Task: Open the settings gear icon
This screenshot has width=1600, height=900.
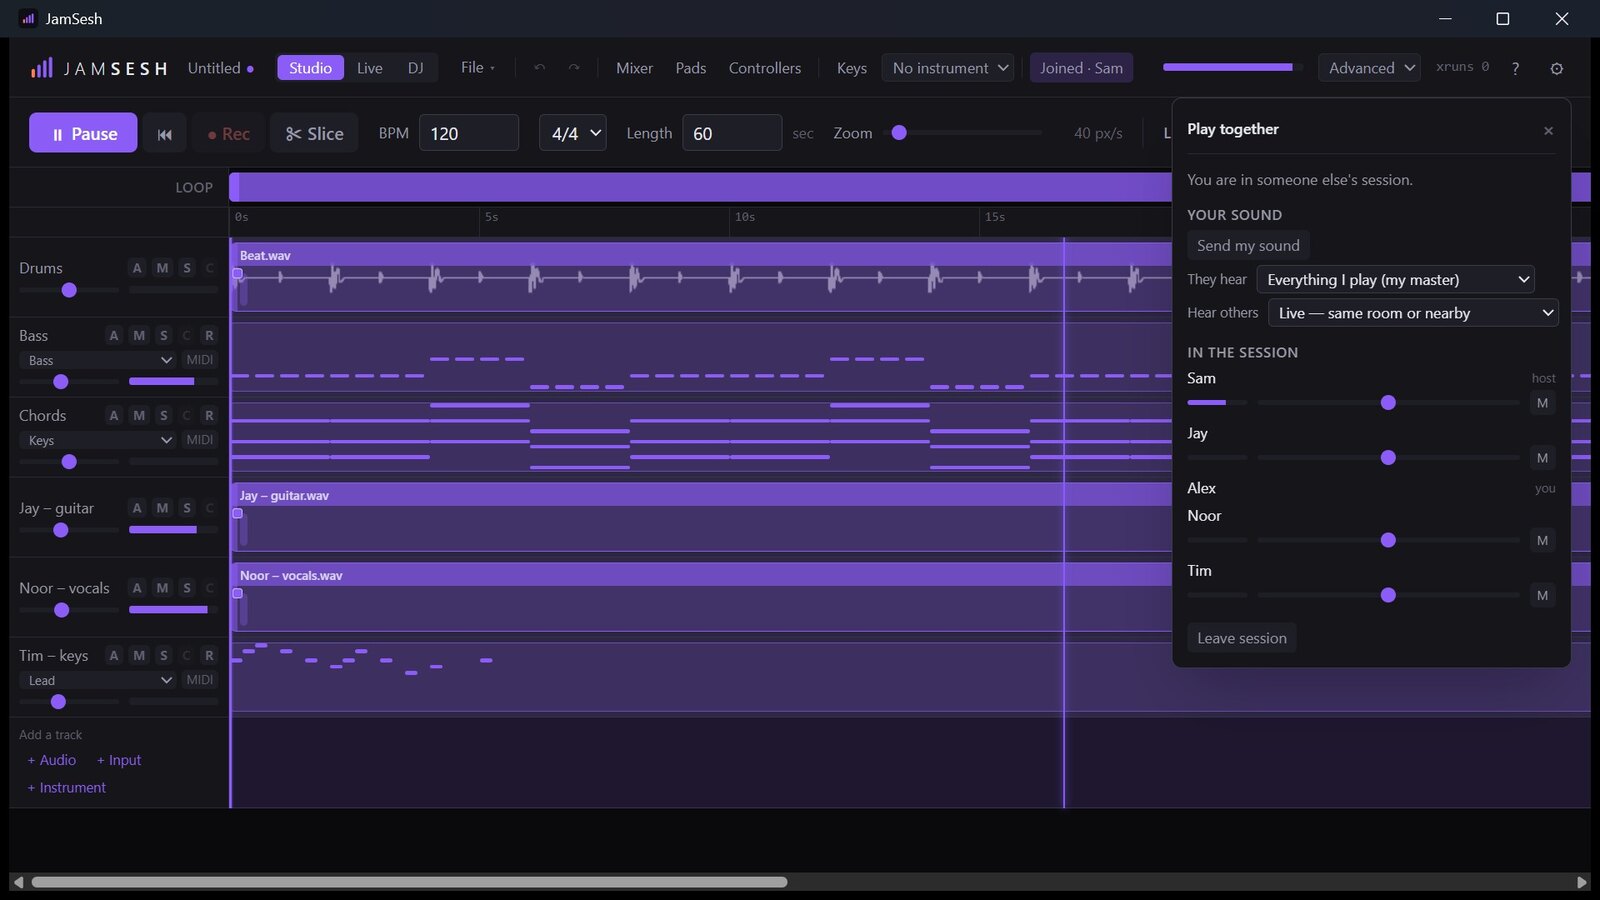Action: click(1556, 68)
